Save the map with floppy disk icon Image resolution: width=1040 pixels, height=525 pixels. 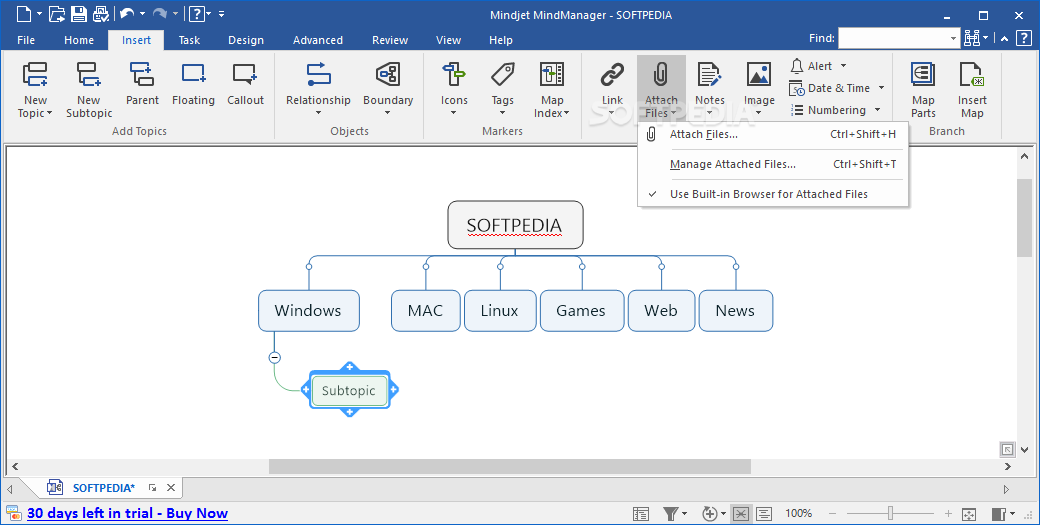tap(78, 13)
